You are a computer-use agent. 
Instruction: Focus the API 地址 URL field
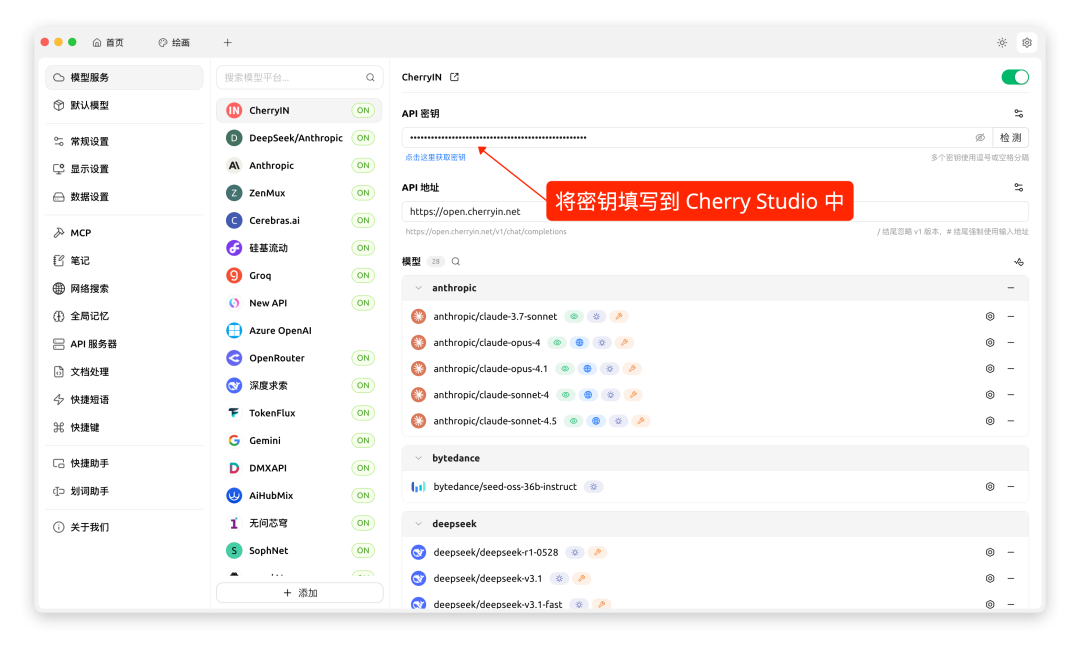tap(715, 211)
